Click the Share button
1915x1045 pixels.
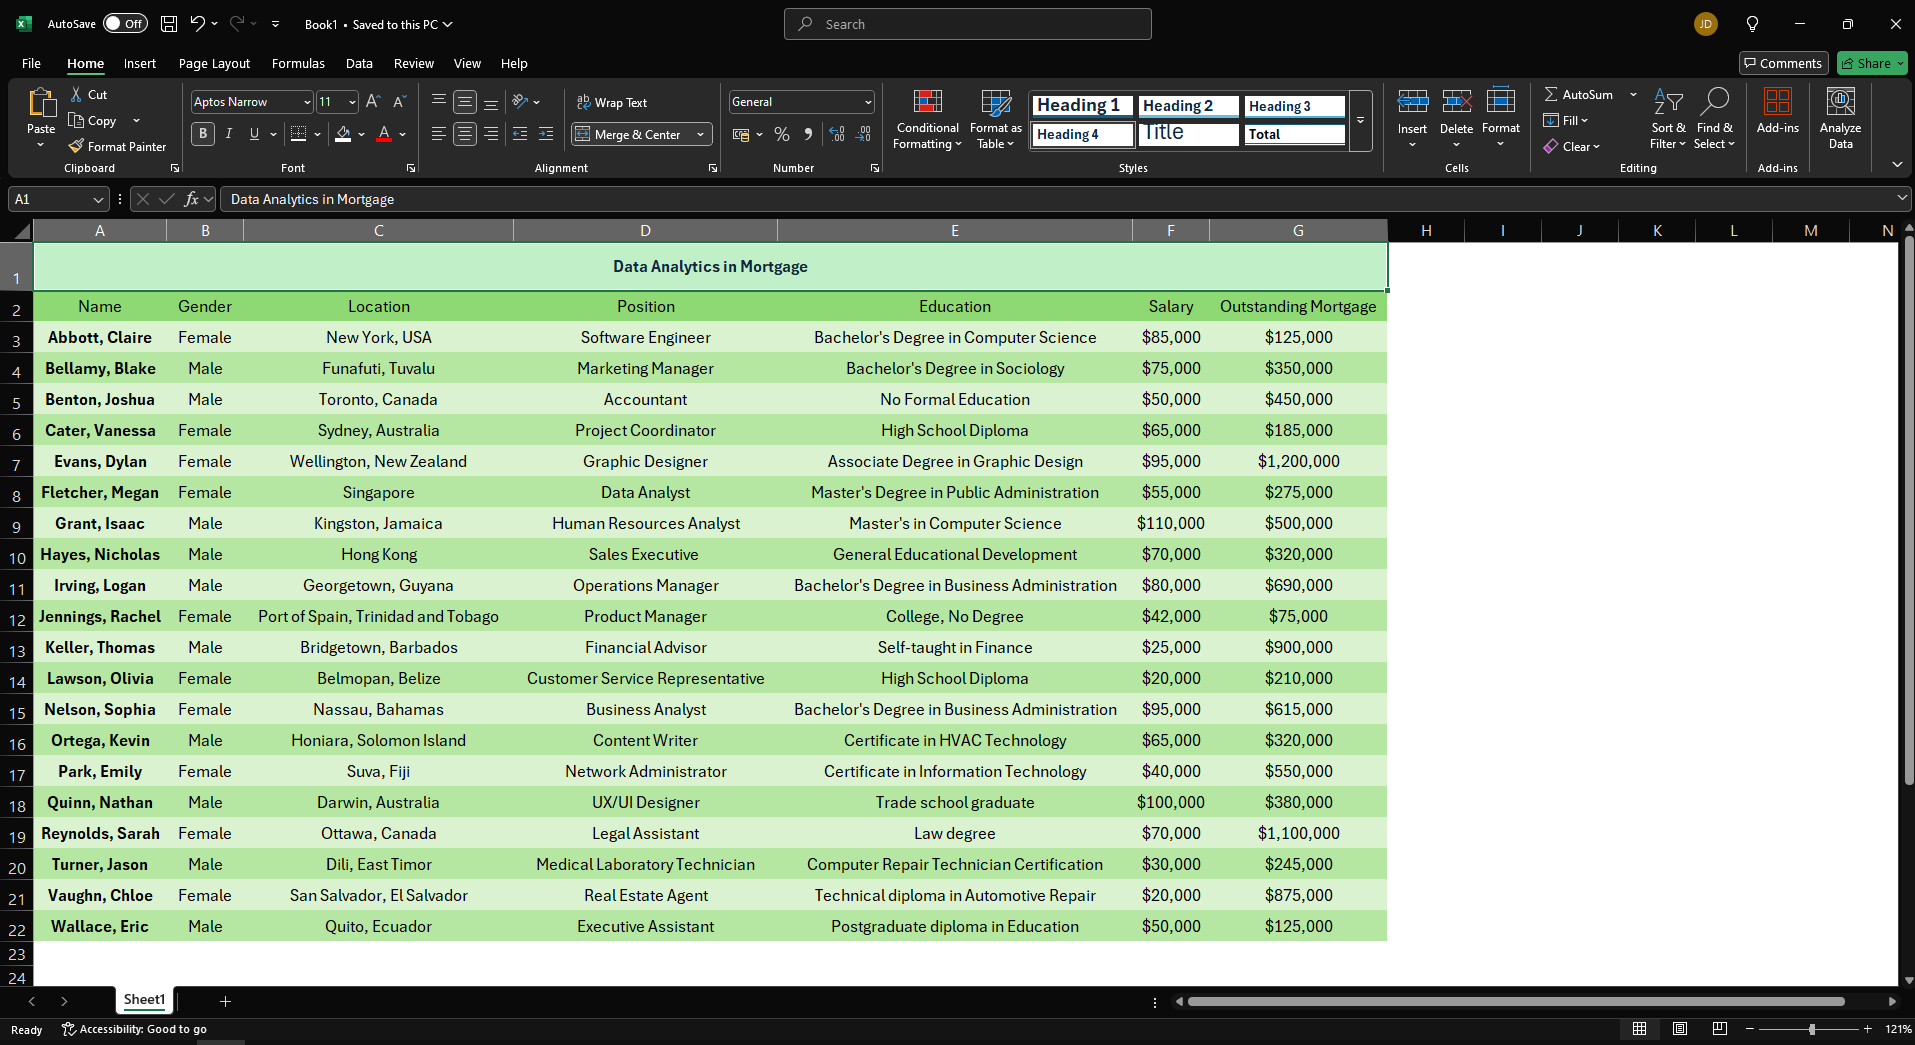[1872, 63]
